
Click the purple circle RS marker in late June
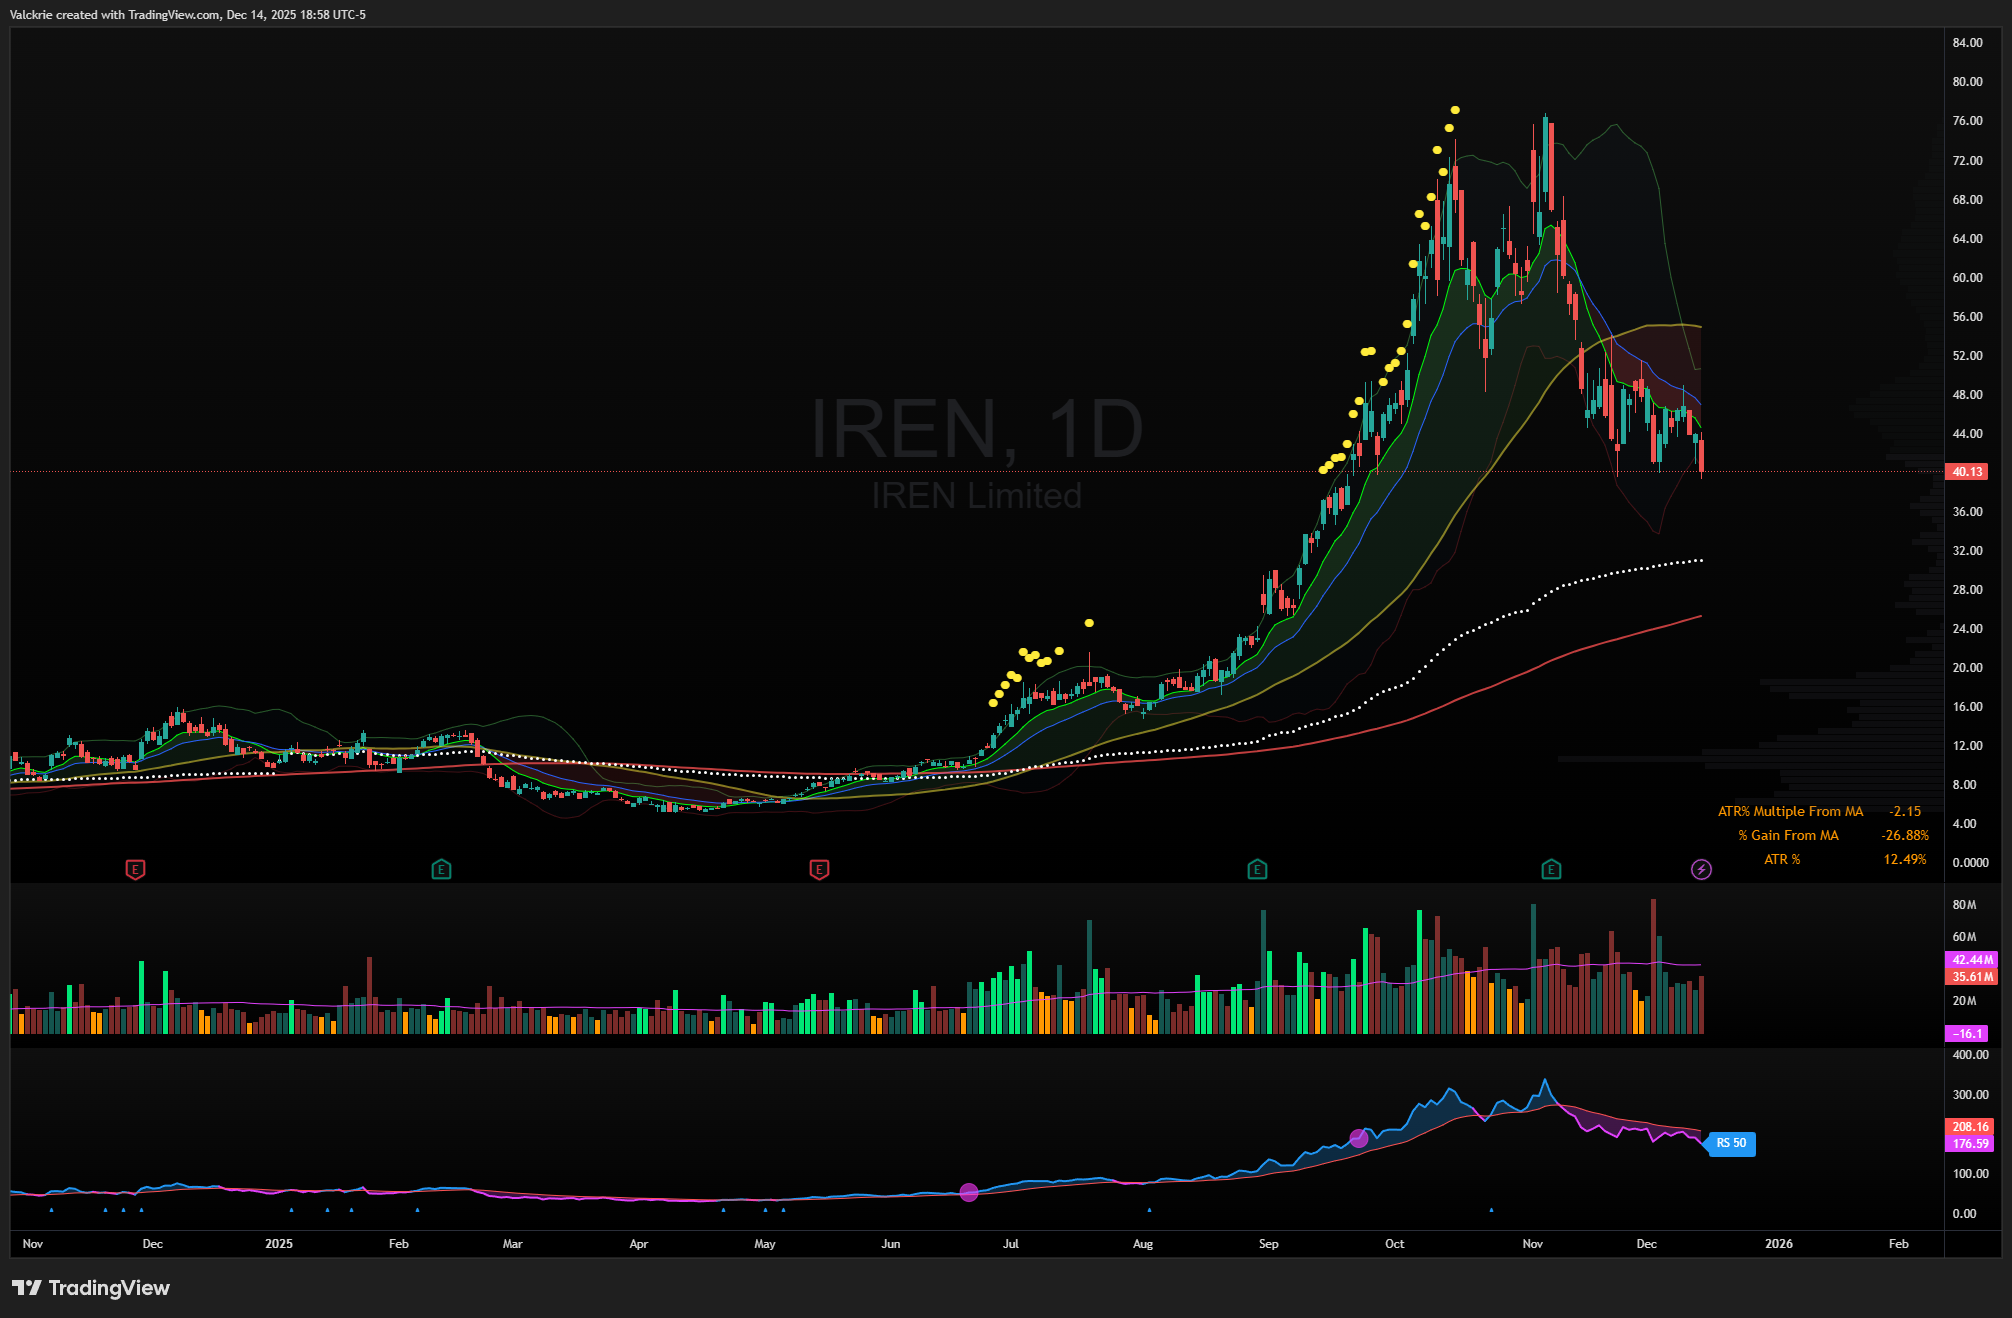click(968, 1192)
